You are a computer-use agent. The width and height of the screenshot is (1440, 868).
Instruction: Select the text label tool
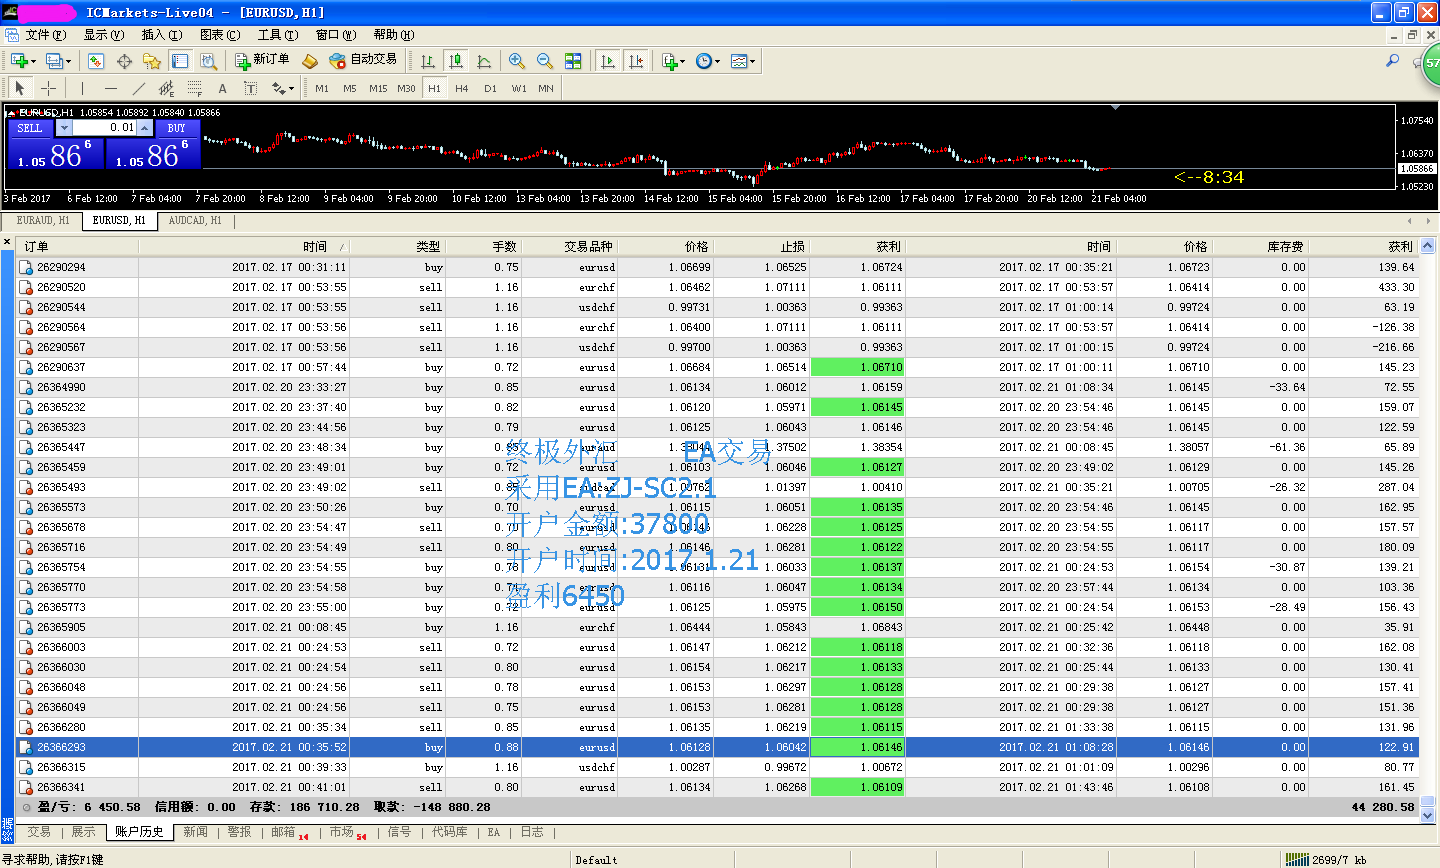(x=250, y=88)
